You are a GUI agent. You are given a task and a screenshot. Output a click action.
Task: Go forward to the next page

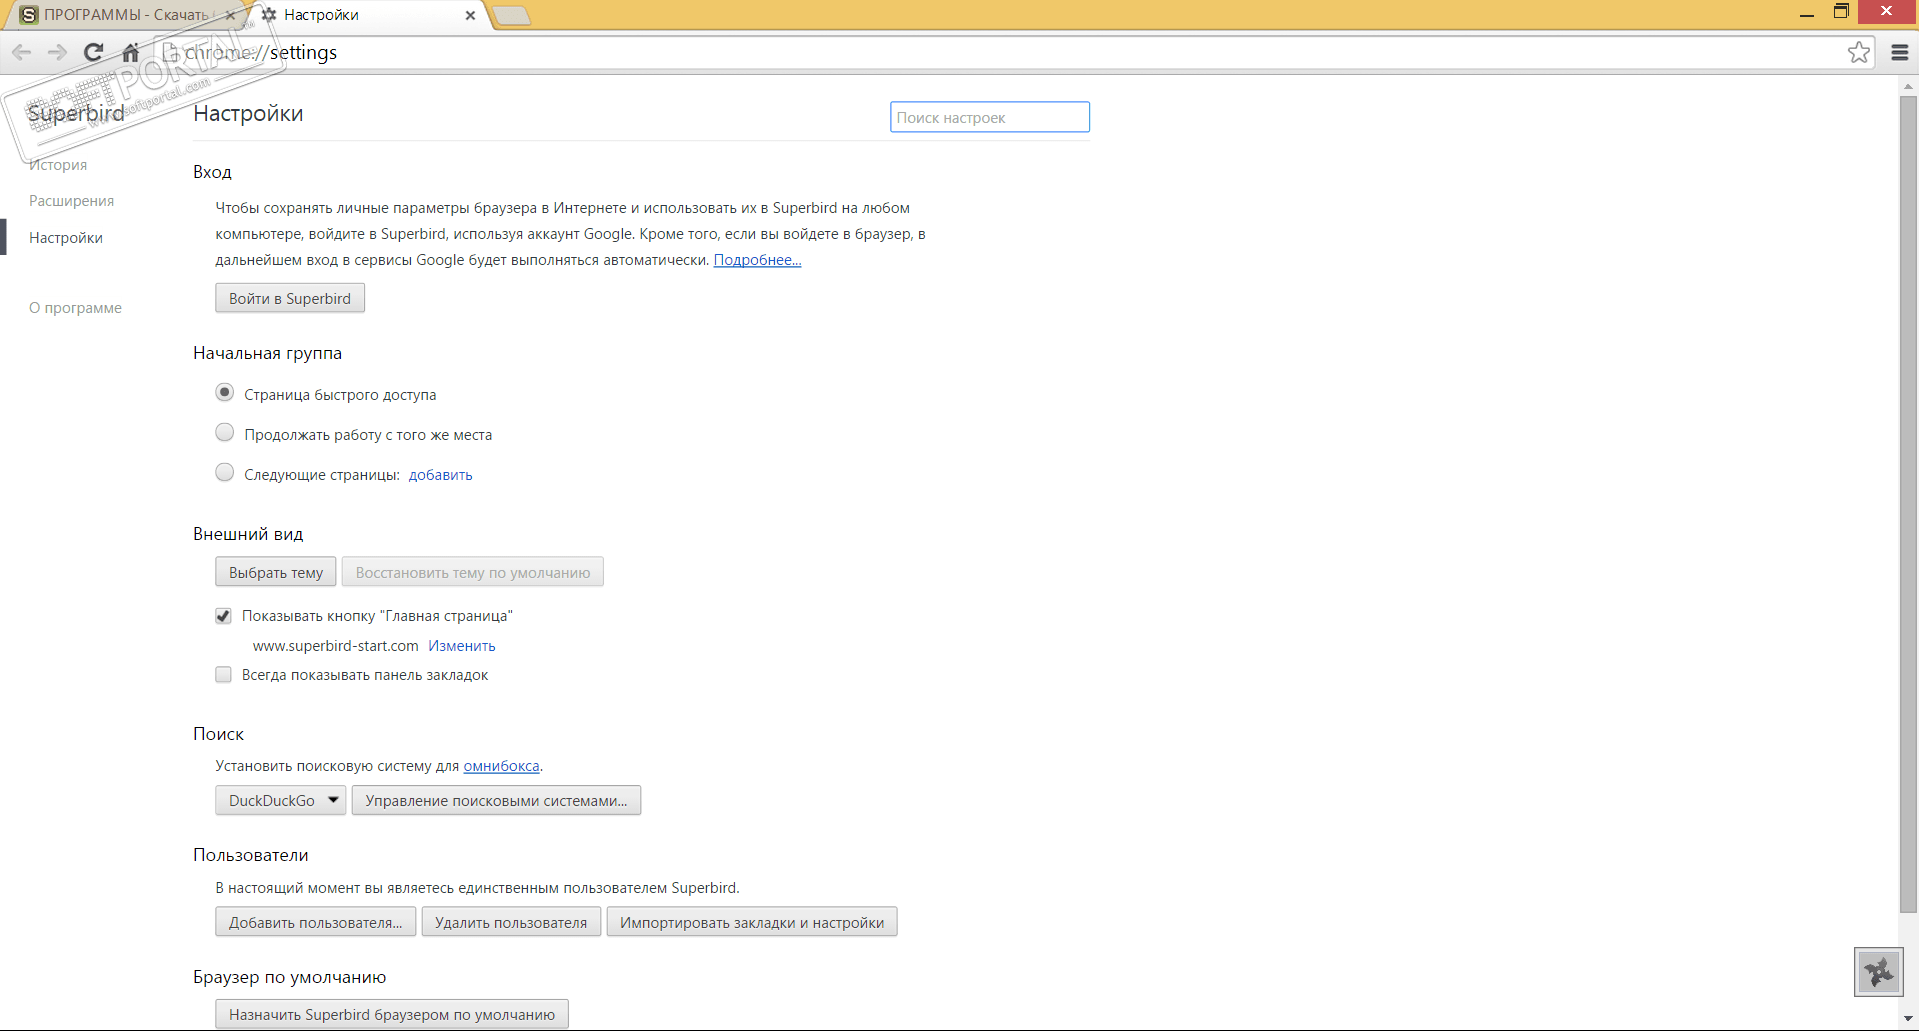[57, 52]
